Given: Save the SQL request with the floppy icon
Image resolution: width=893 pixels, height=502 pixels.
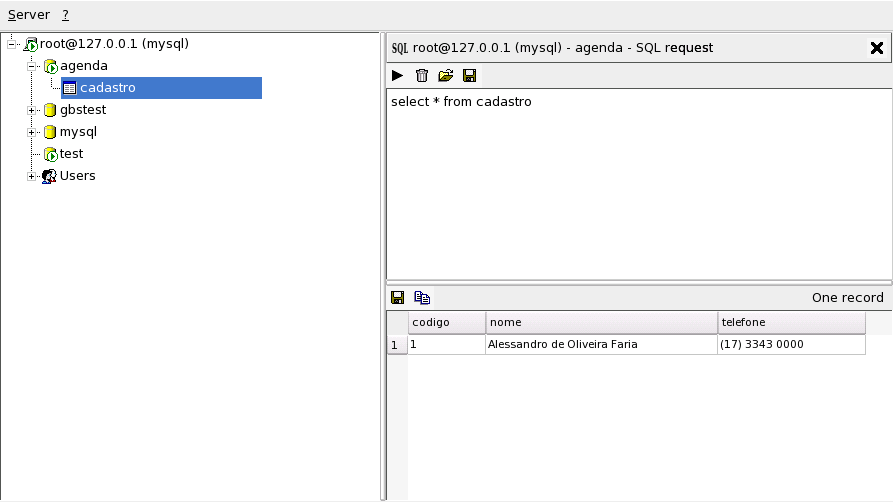Looking at the screenshot, I should (x=469, y=76).
